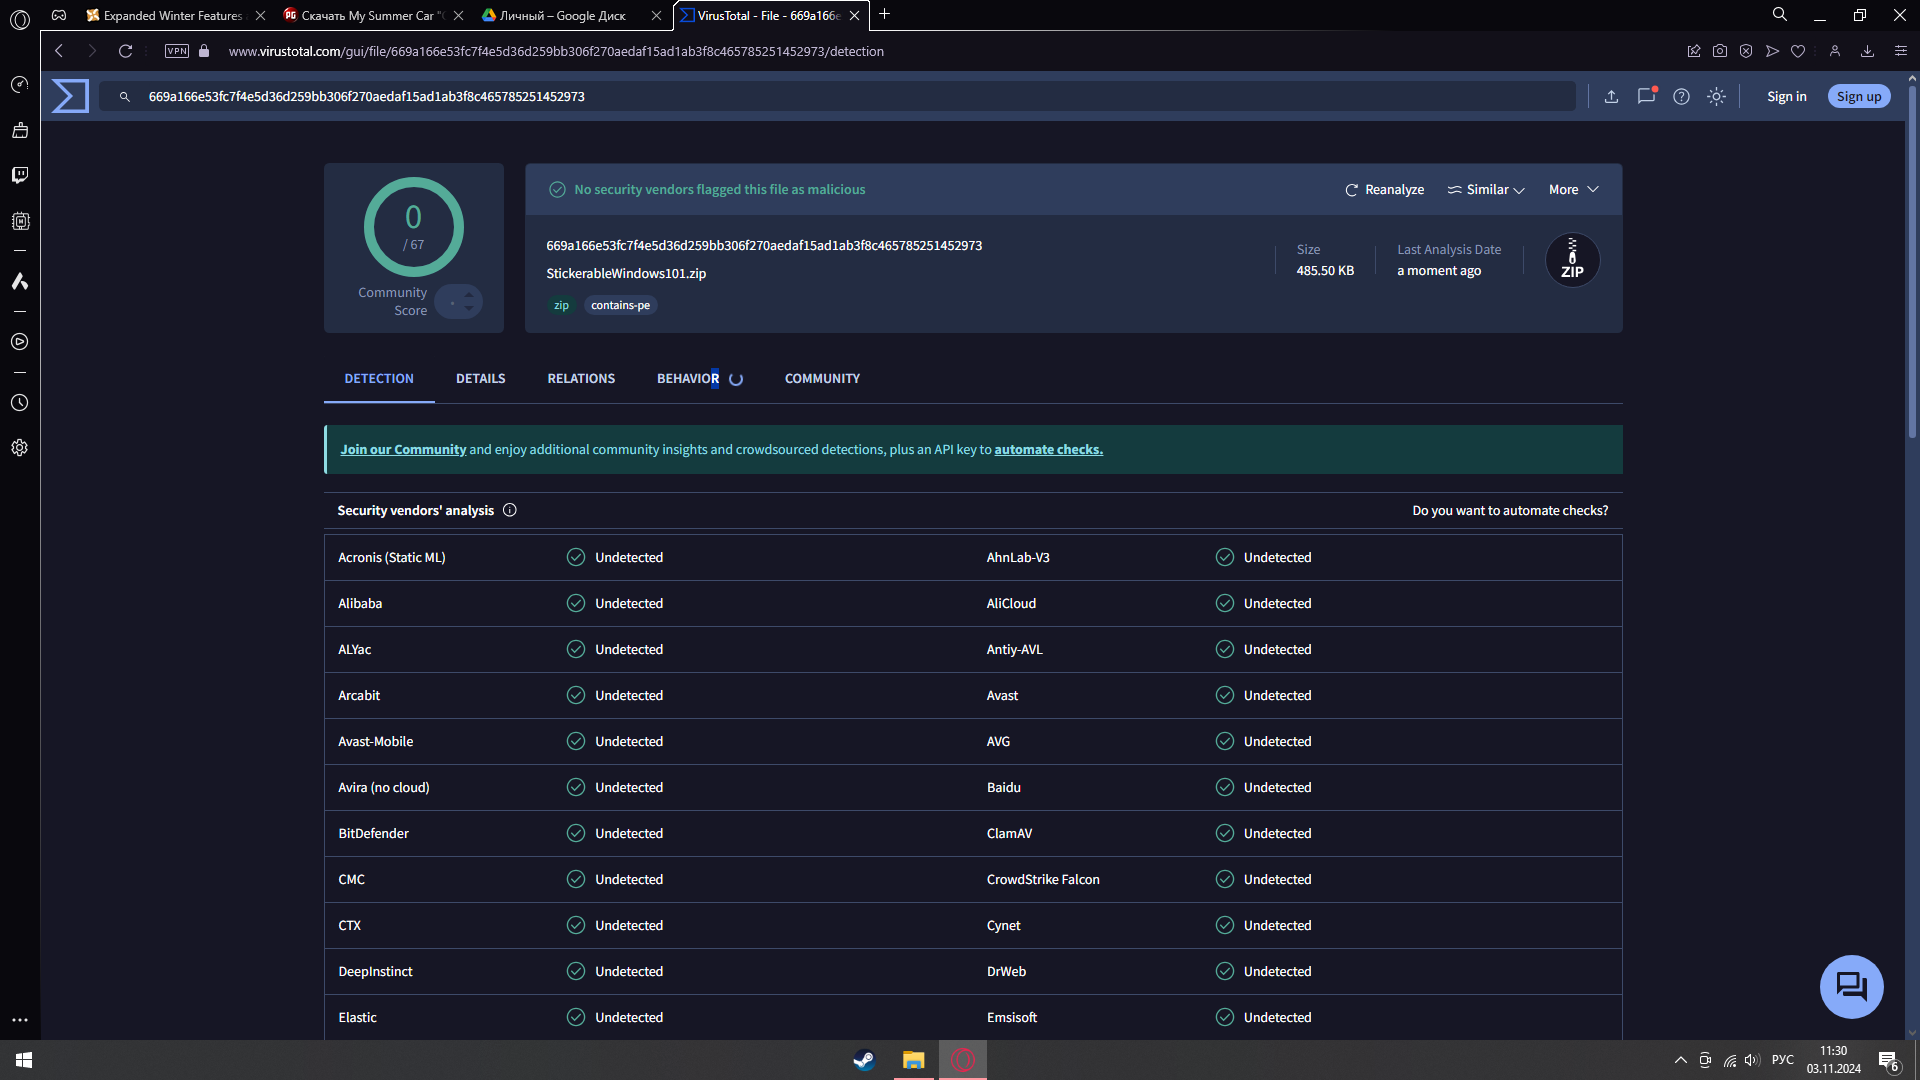Click the ZIP file type icon
This screenshot has width=1920, height=1080.
[x=1572, y=260]
